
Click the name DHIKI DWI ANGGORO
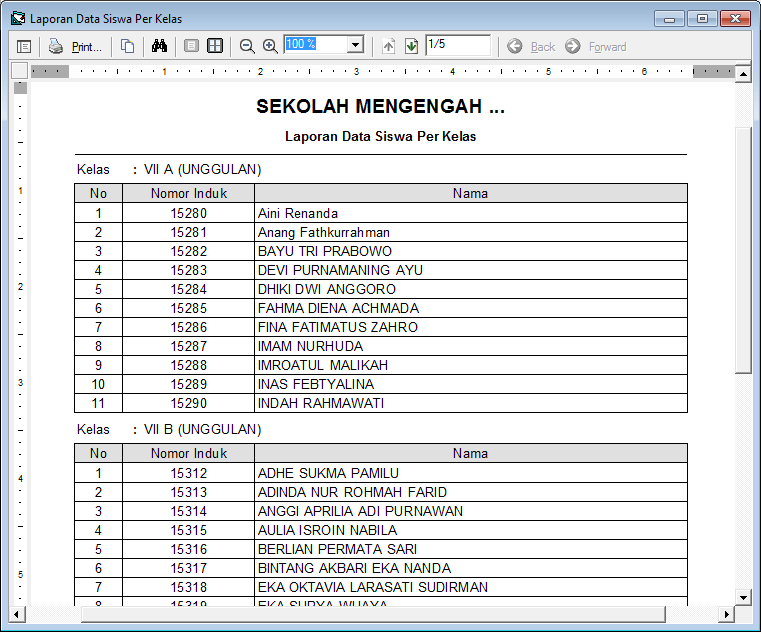coord(327,289)
